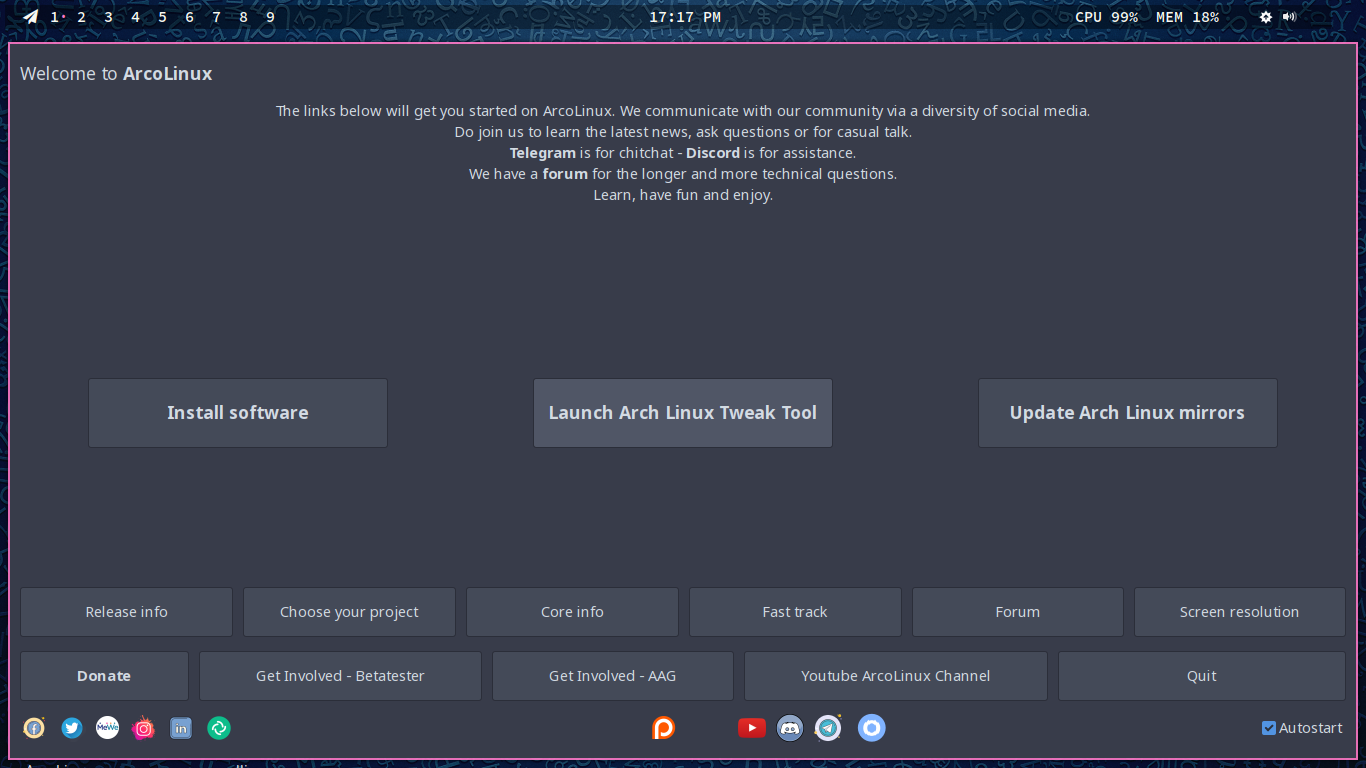This screenshot has height=768, width=1366.
Task: Open the Telegram paper-plane icon
Action: tap(828, 728)
